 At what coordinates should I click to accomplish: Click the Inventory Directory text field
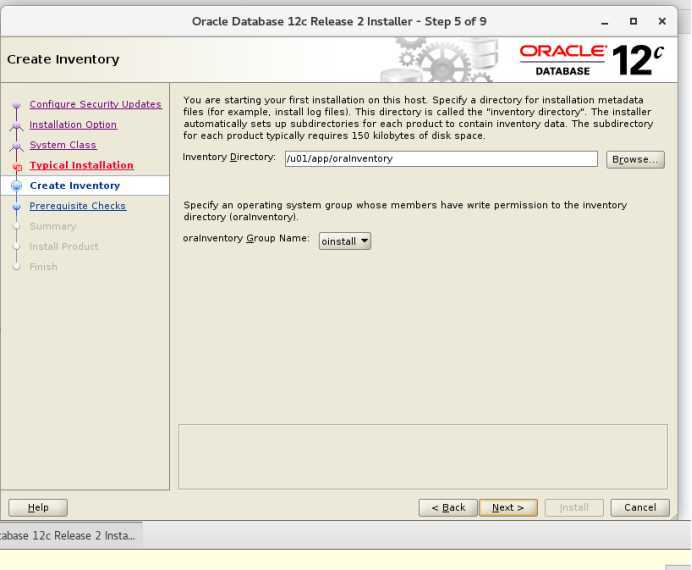[441, 159]
